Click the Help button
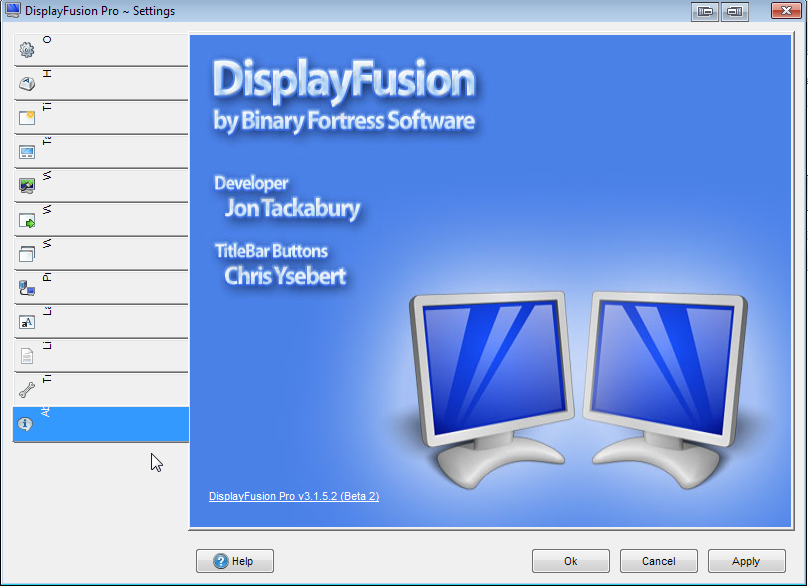 [x=235, y=561]
